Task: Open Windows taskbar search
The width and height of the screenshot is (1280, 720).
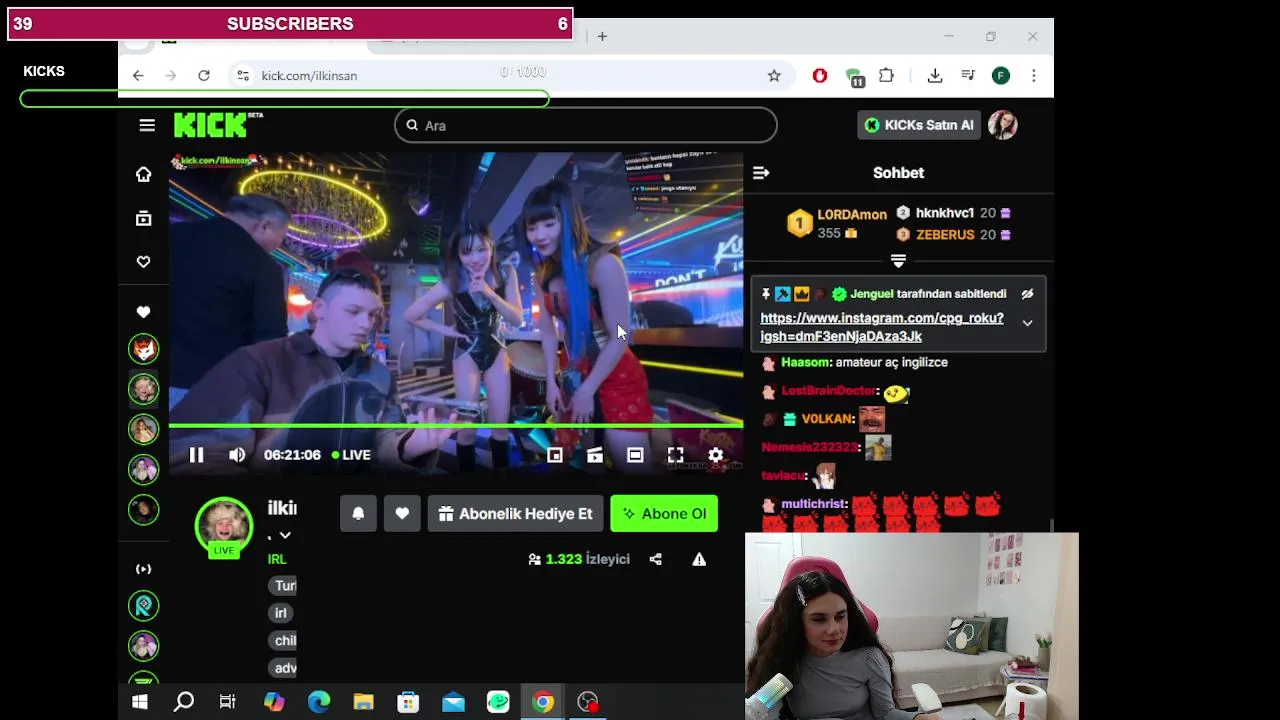Action: (x=184, y=702)
